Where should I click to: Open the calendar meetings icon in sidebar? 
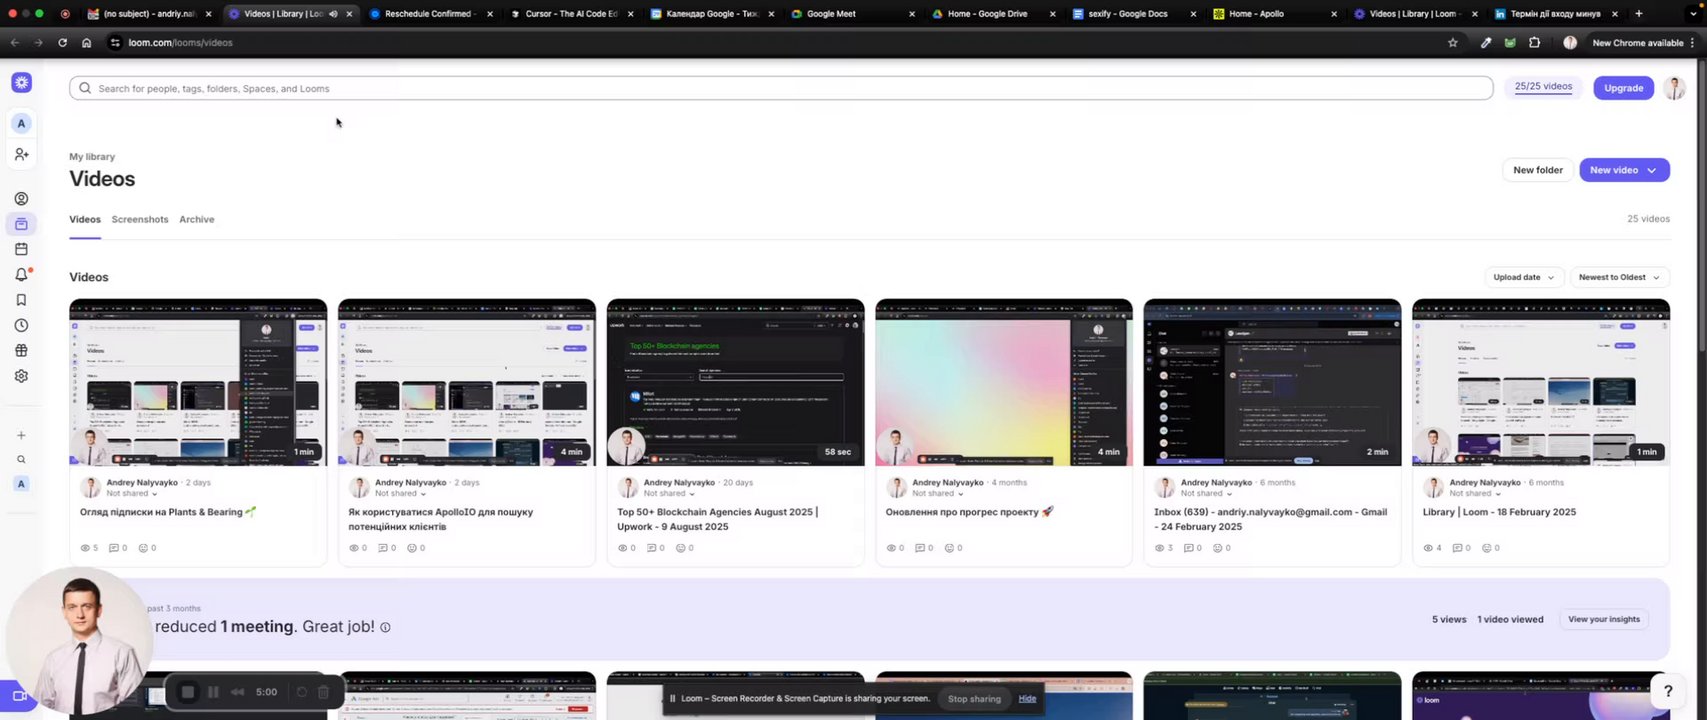(21, 249)
